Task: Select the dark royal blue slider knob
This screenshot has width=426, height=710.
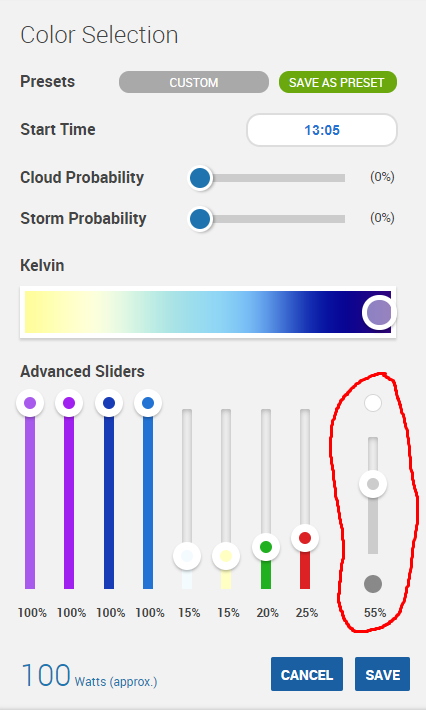Action: pyautogui.click(x=109, y=403)
